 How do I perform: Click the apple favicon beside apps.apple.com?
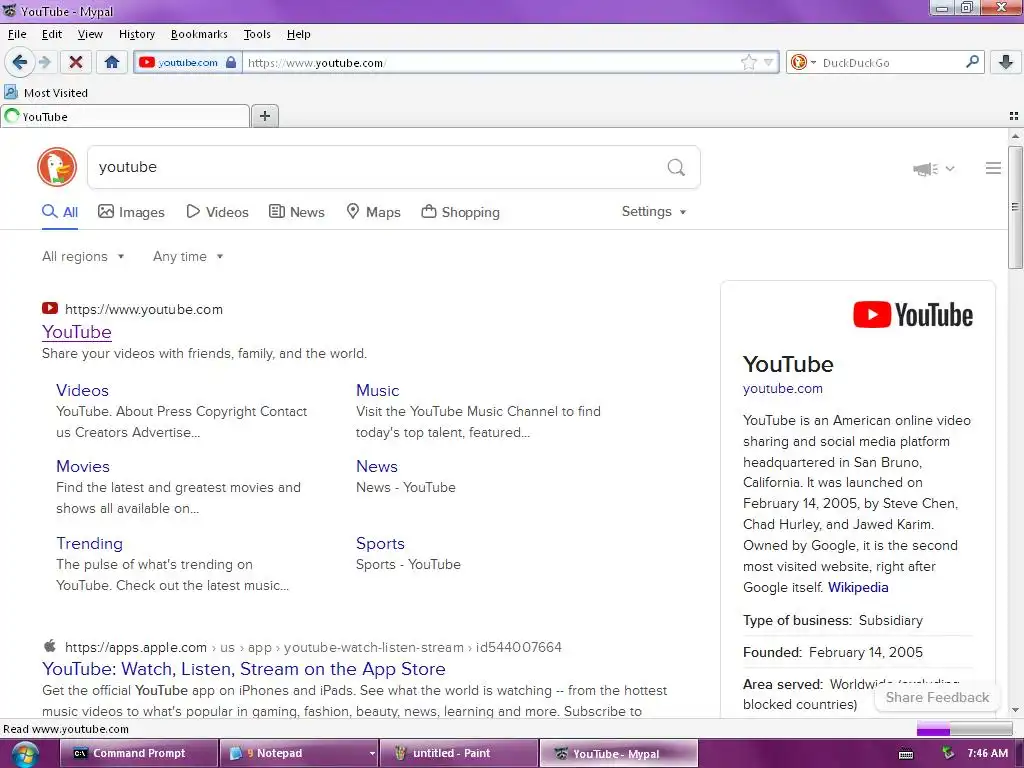click(x=50, y=647)
